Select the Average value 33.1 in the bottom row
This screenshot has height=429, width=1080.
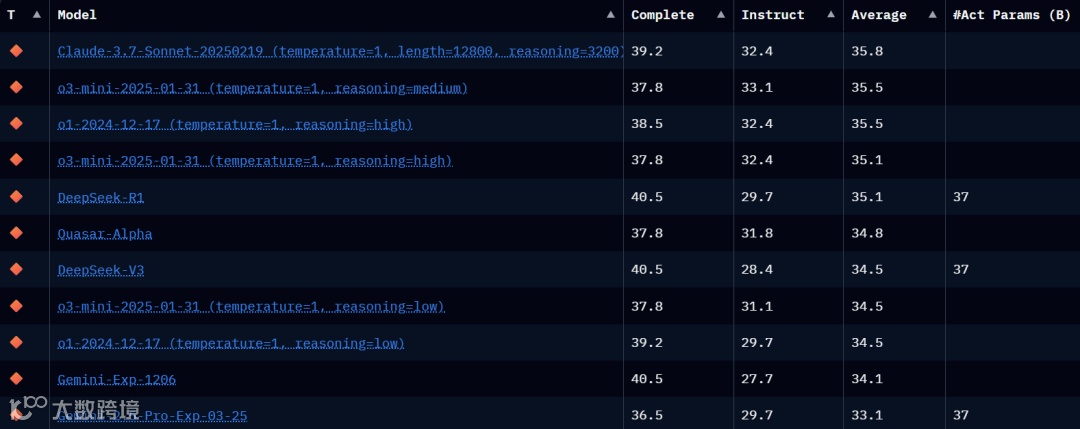point(867,416)
